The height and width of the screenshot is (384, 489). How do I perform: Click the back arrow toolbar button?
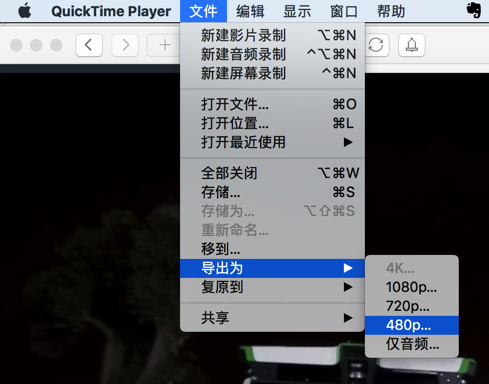(89, 45)
